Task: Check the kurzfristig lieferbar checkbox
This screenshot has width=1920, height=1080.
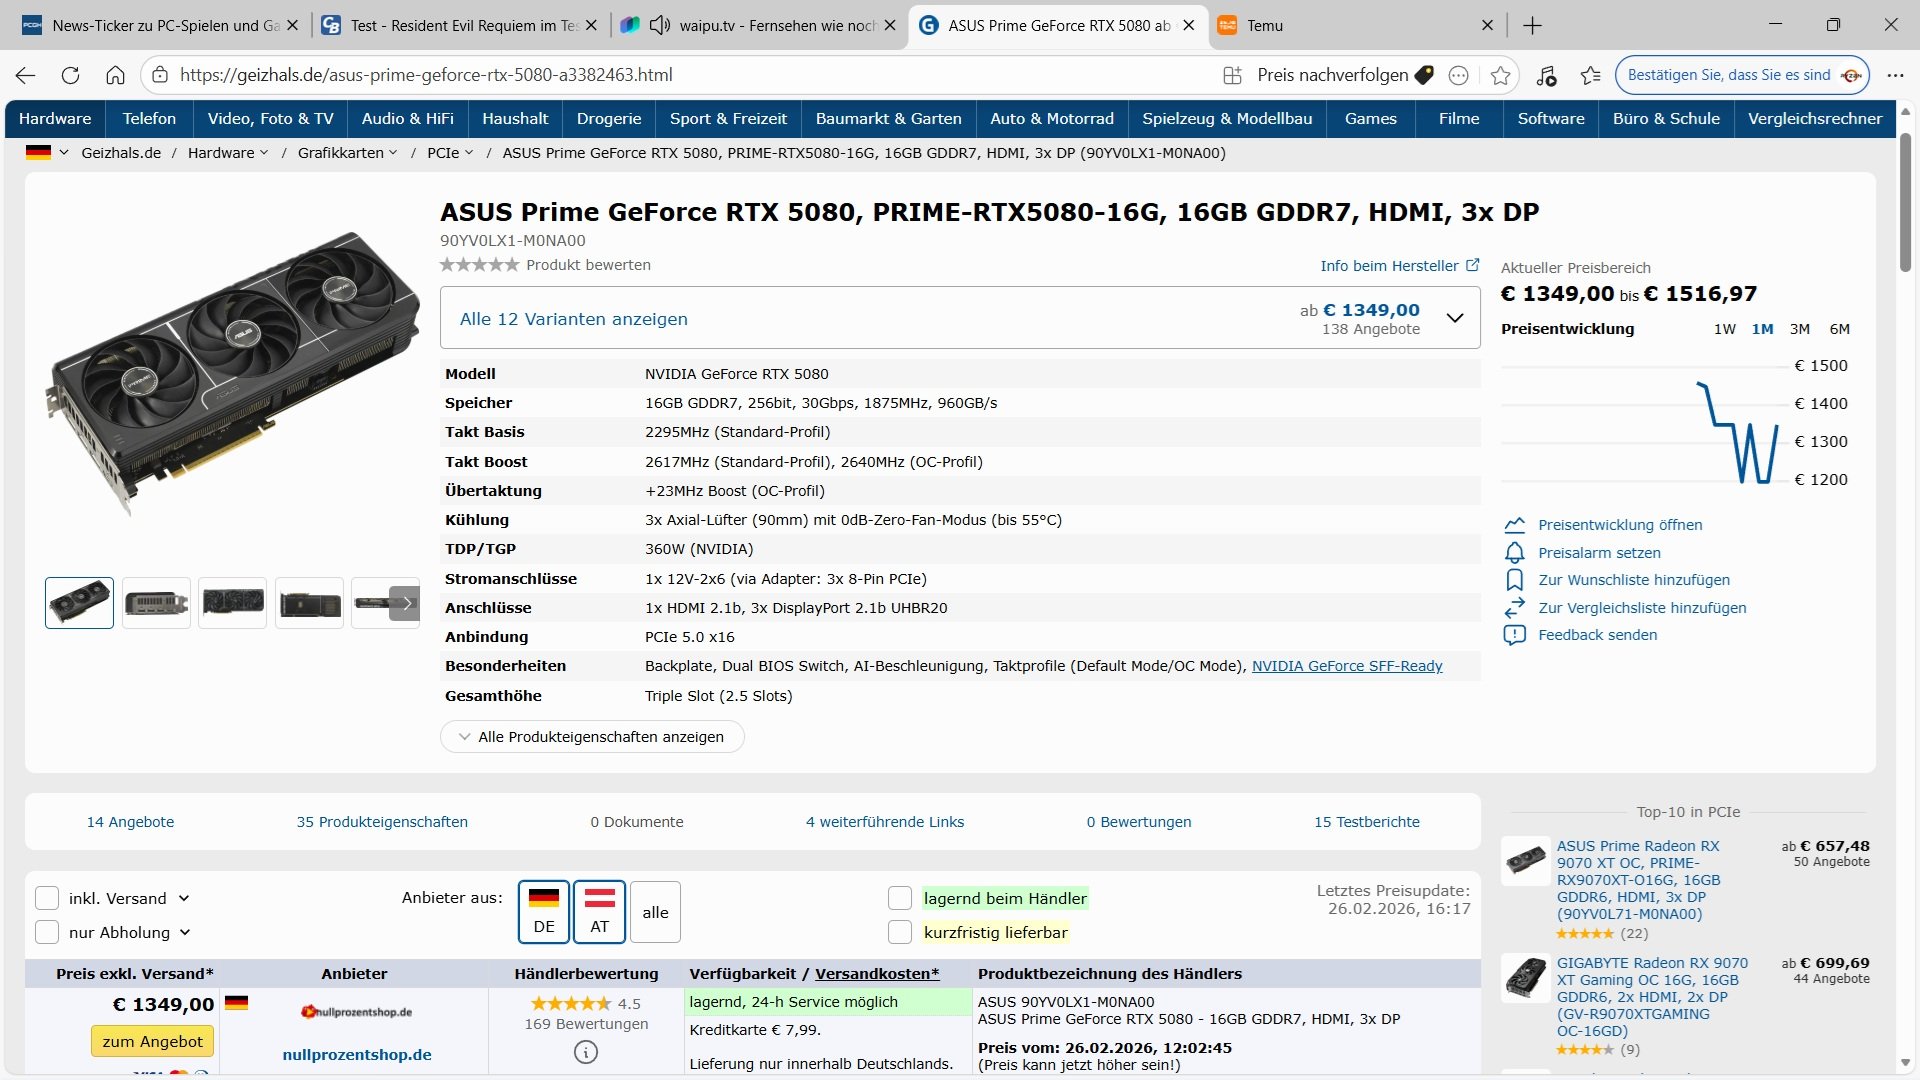Action: 900,932
